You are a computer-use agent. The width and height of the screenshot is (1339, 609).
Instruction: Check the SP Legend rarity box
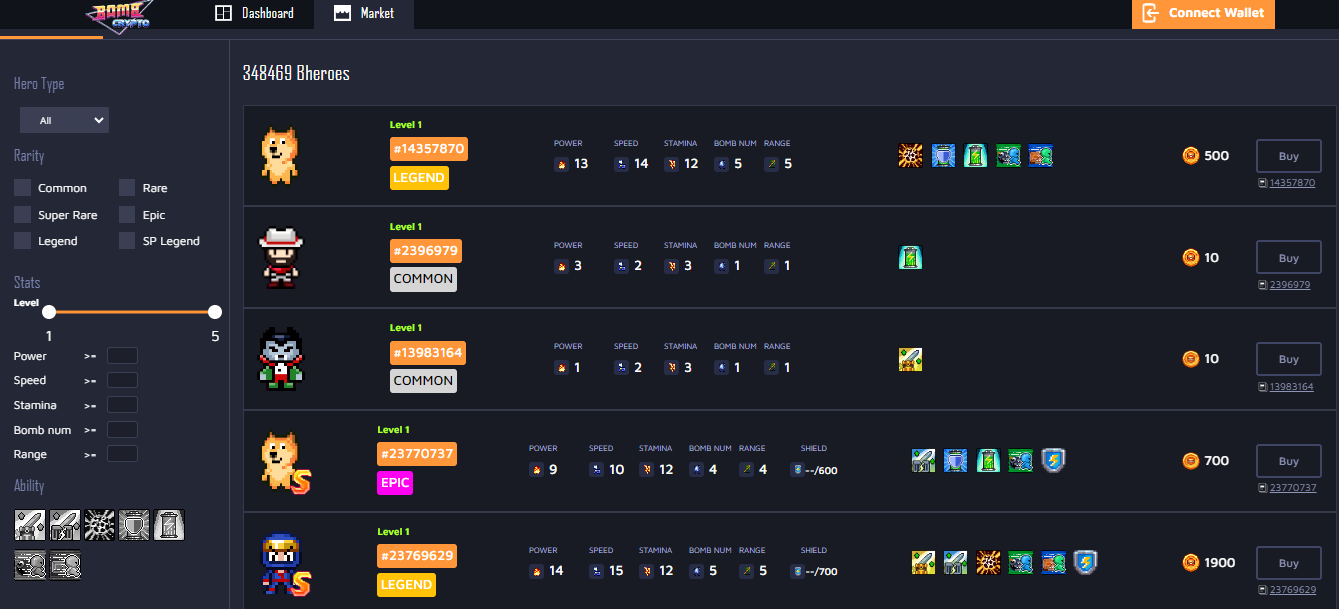click(127, 241)
